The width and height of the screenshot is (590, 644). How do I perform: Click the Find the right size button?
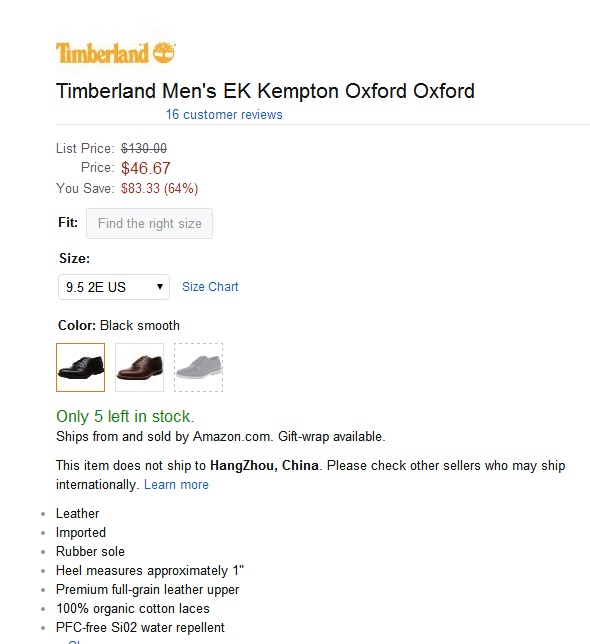tap(149, 223)
